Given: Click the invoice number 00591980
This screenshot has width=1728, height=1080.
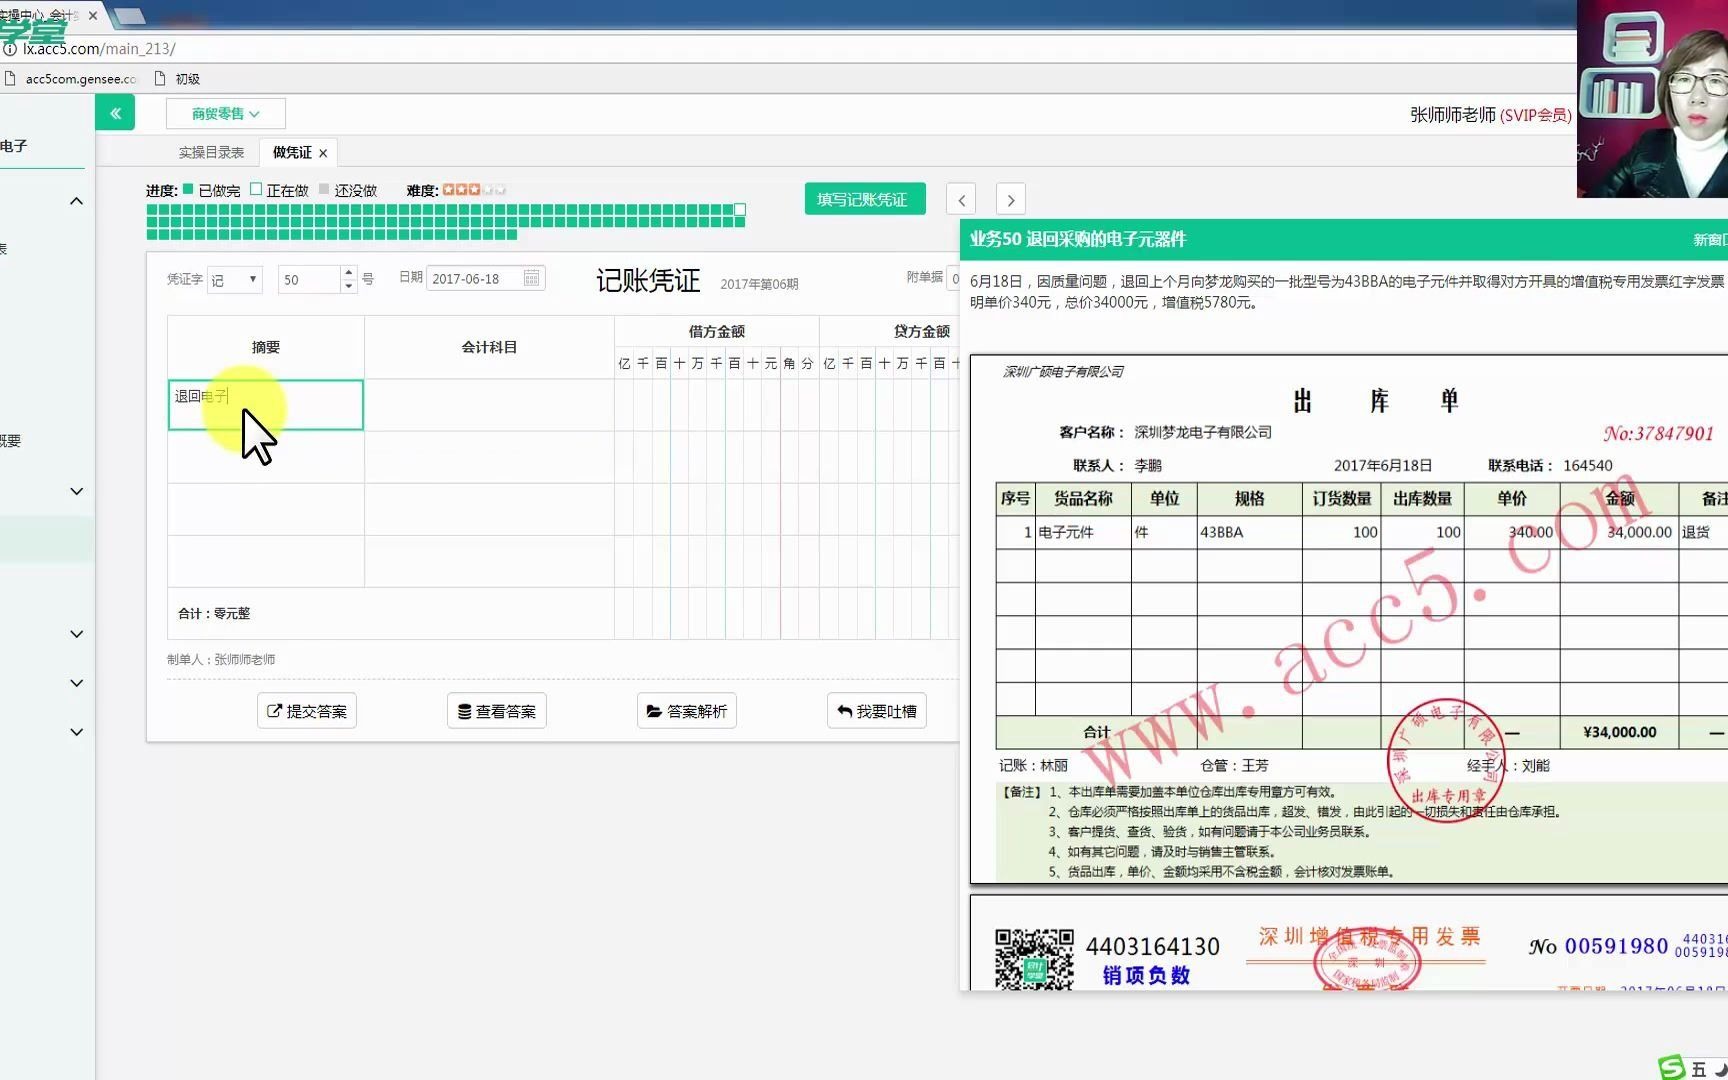Looking at the screenshot, I should (x=1616, y=946).
